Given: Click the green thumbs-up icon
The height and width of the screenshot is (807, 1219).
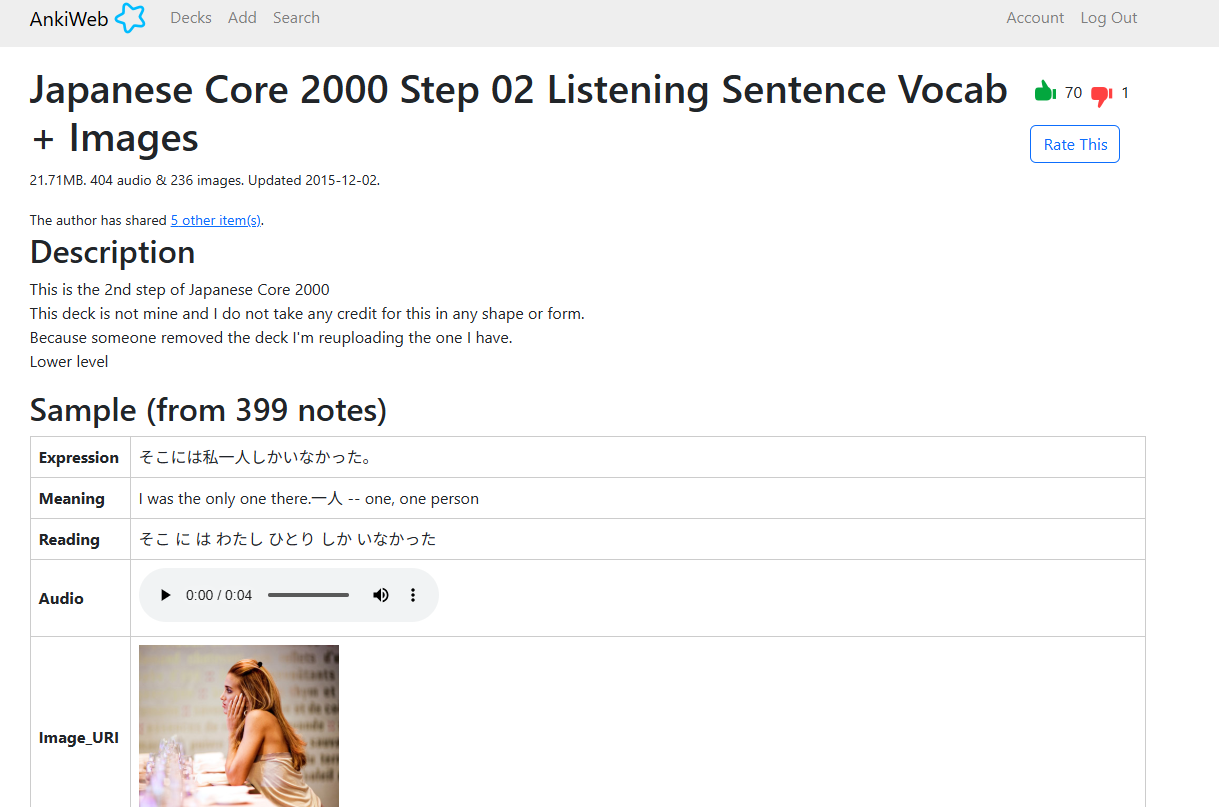Looking at the screenshot, I should 1045,91.
